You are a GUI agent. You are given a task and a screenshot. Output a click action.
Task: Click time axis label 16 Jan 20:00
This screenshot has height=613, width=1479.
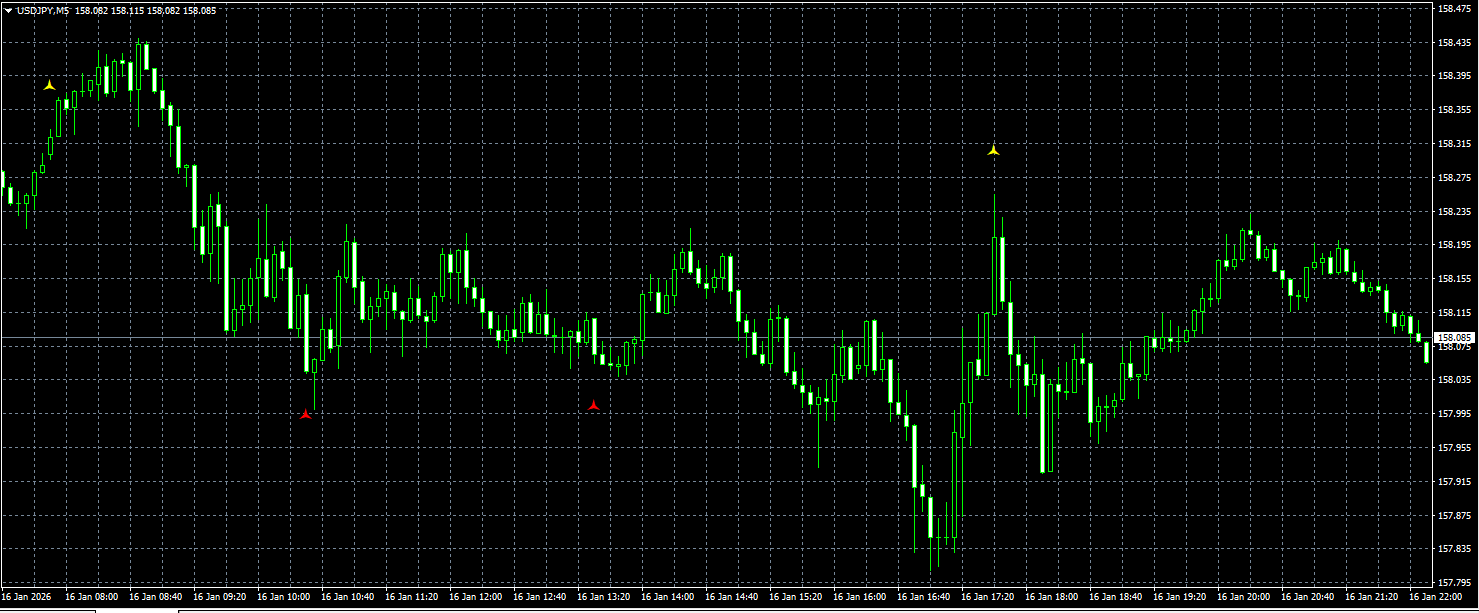click(x=1243, y=597)
